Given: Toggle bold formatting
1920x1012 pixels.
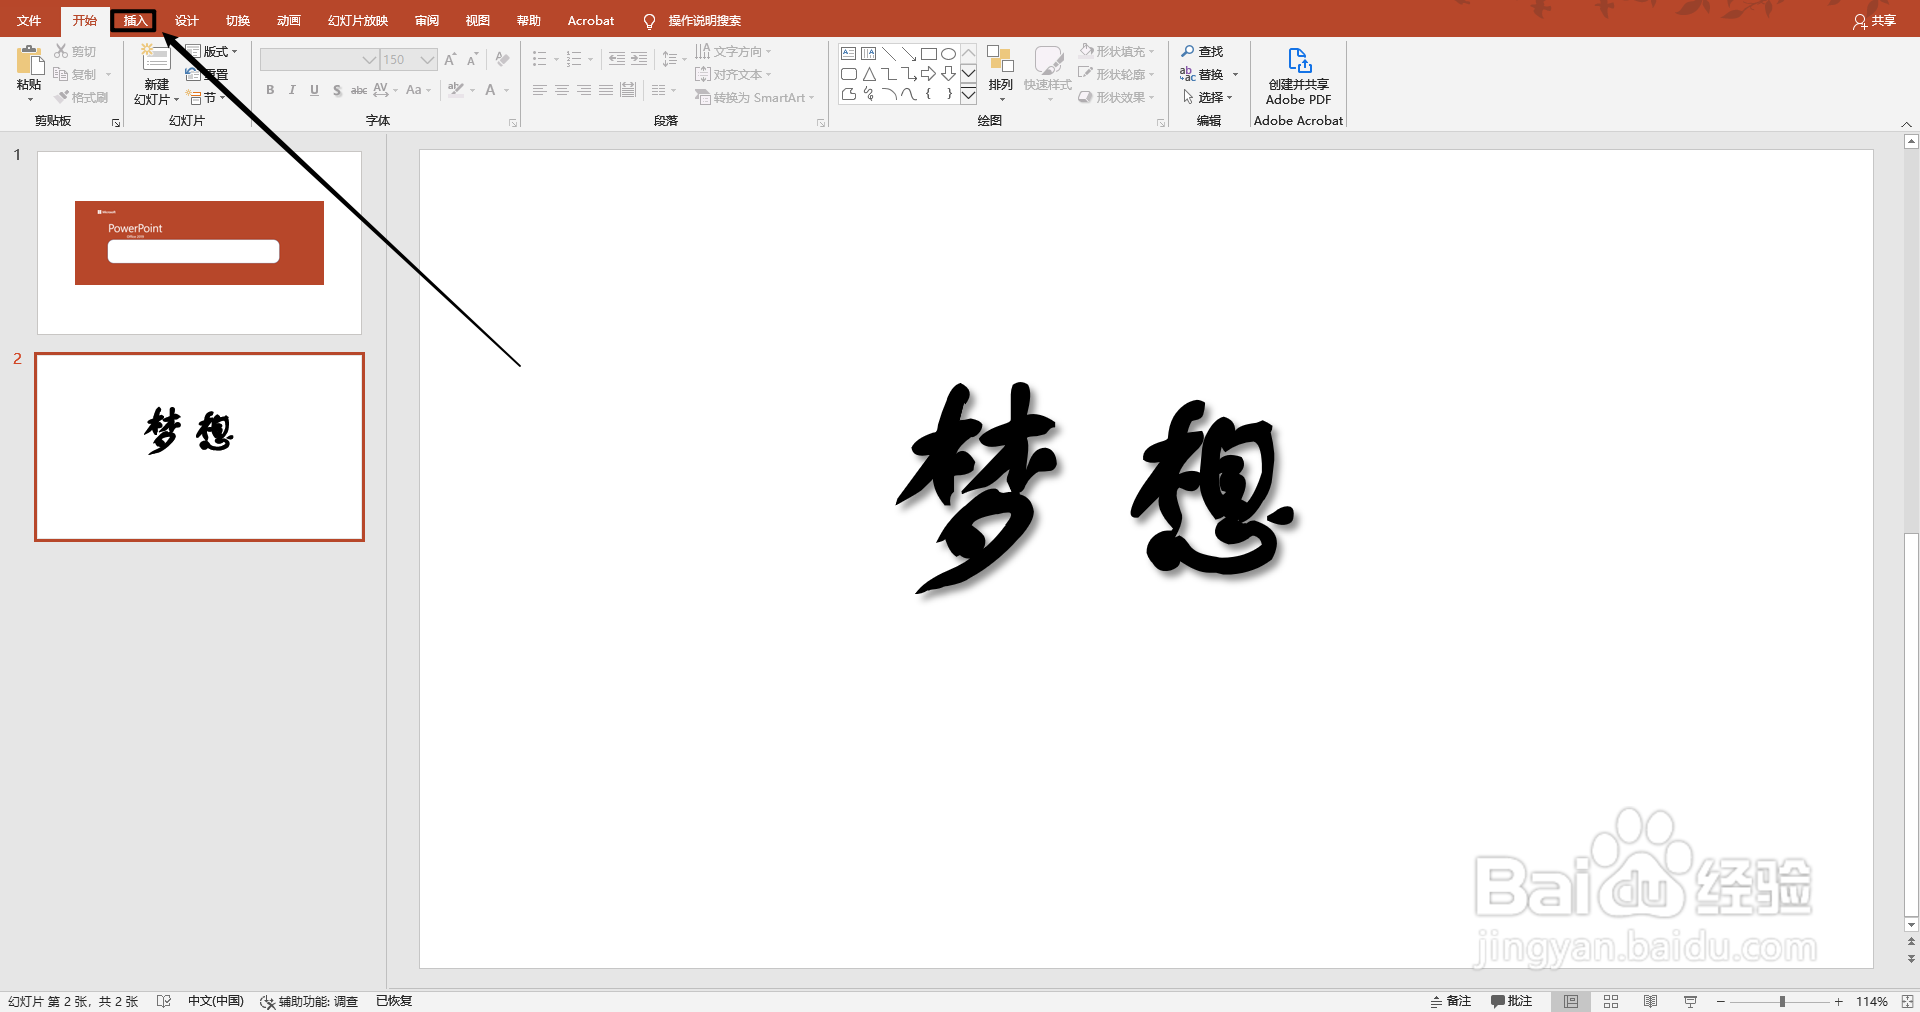Looking at the screenshot, I should click(269, 90).
